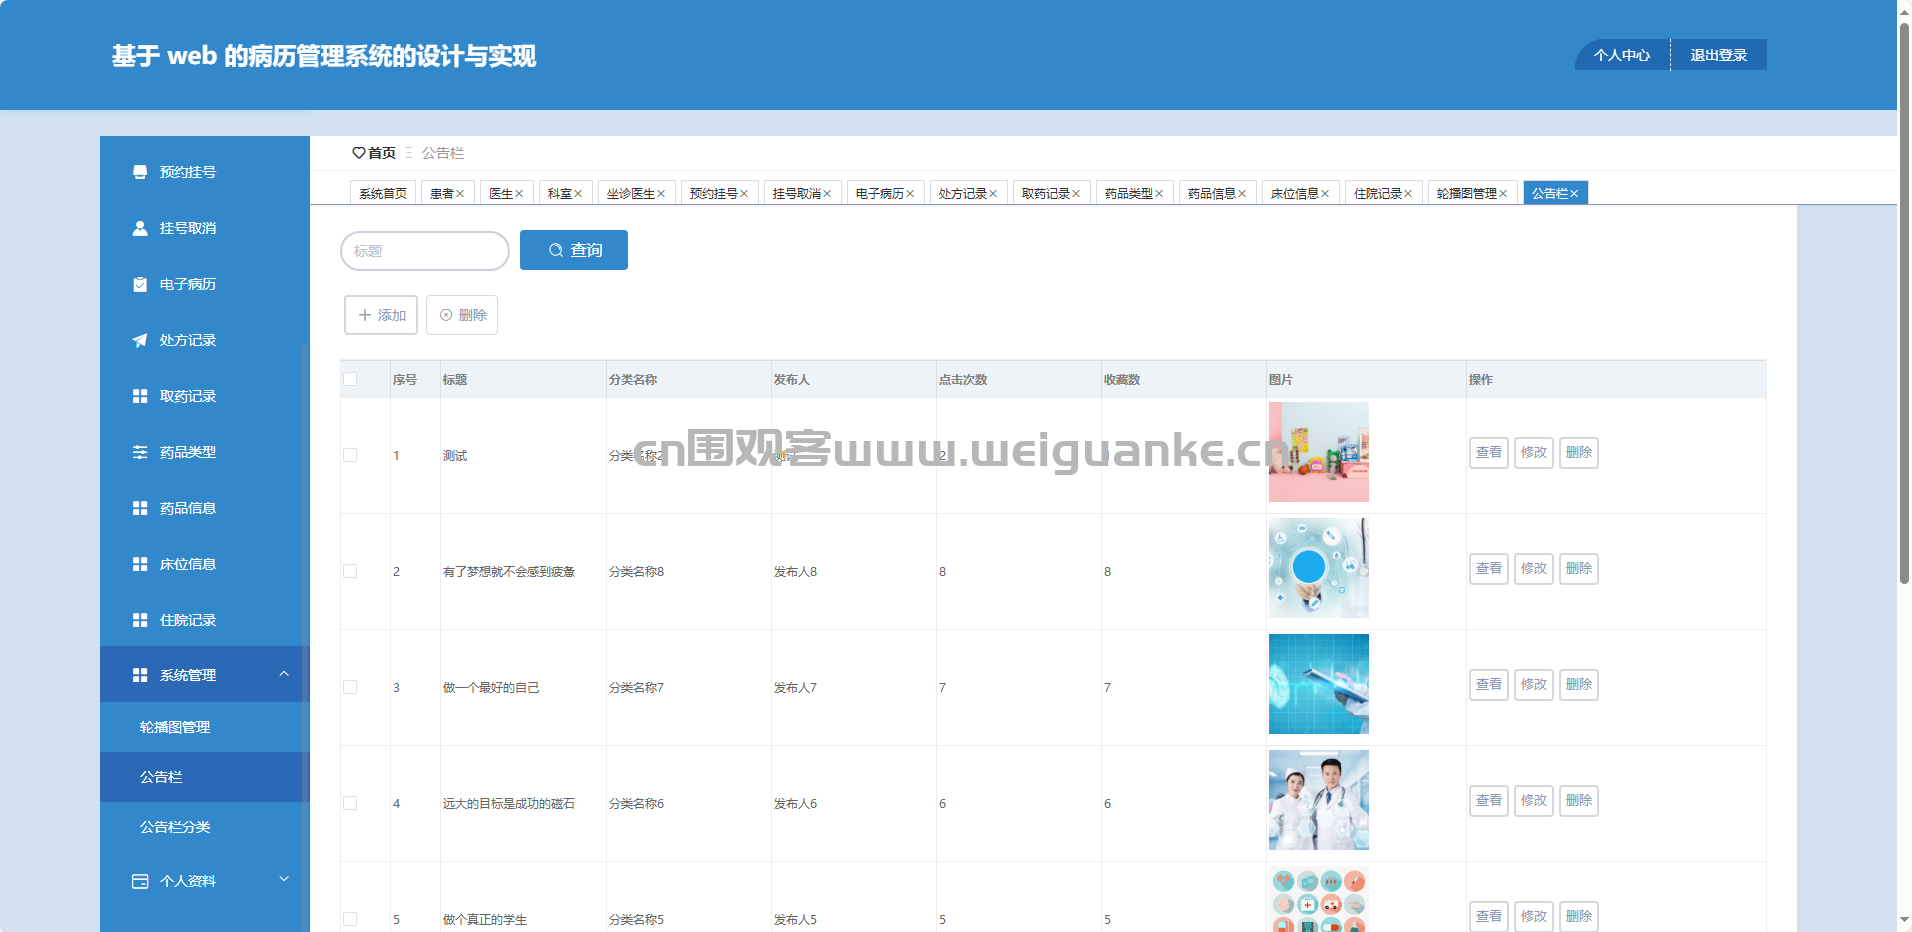Collapse the 系统管理 menu chevron
The width and height of the screenshot is (1912, 932).
(284, 674)
